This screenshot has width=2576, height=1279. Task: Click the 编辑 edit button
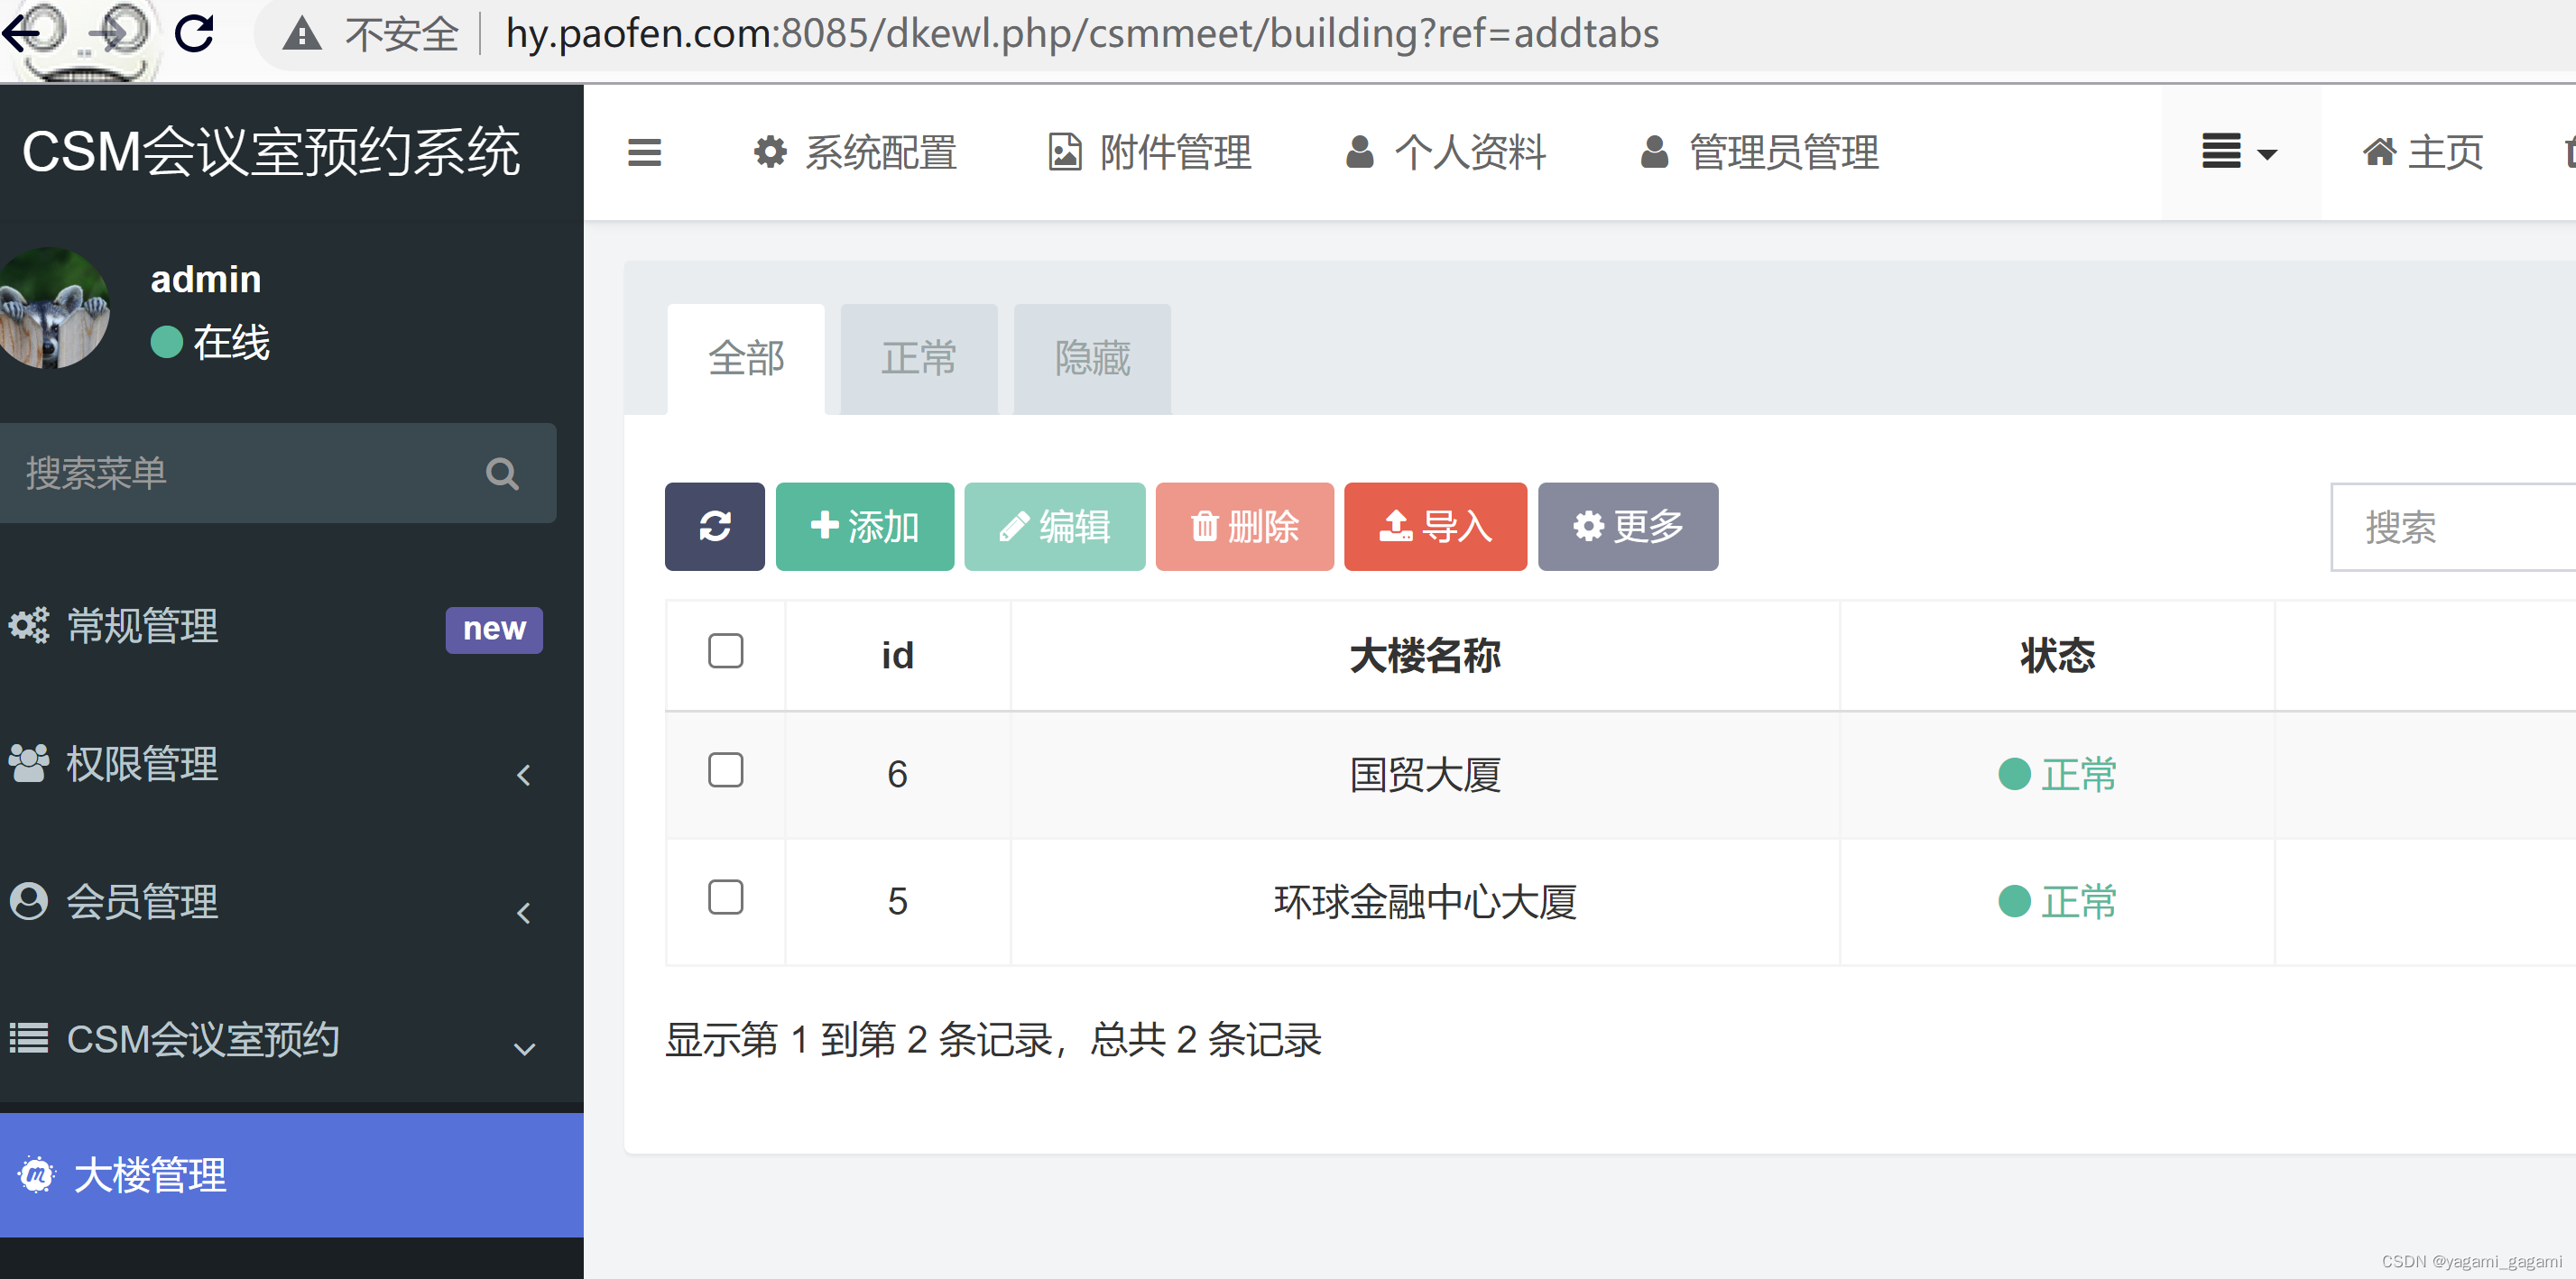1055,527
